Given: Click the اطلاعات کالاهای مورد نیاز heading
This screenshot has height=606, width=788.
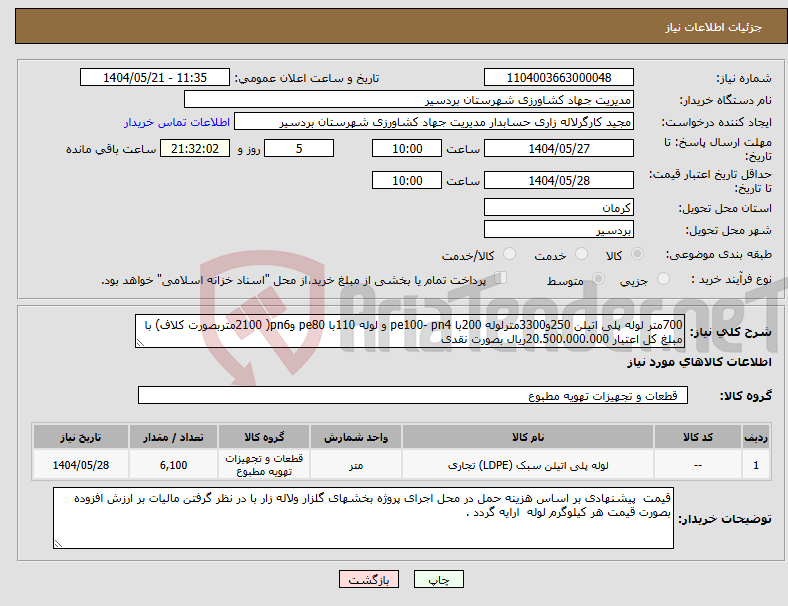Looking at the screenshot, I should 699,362.
